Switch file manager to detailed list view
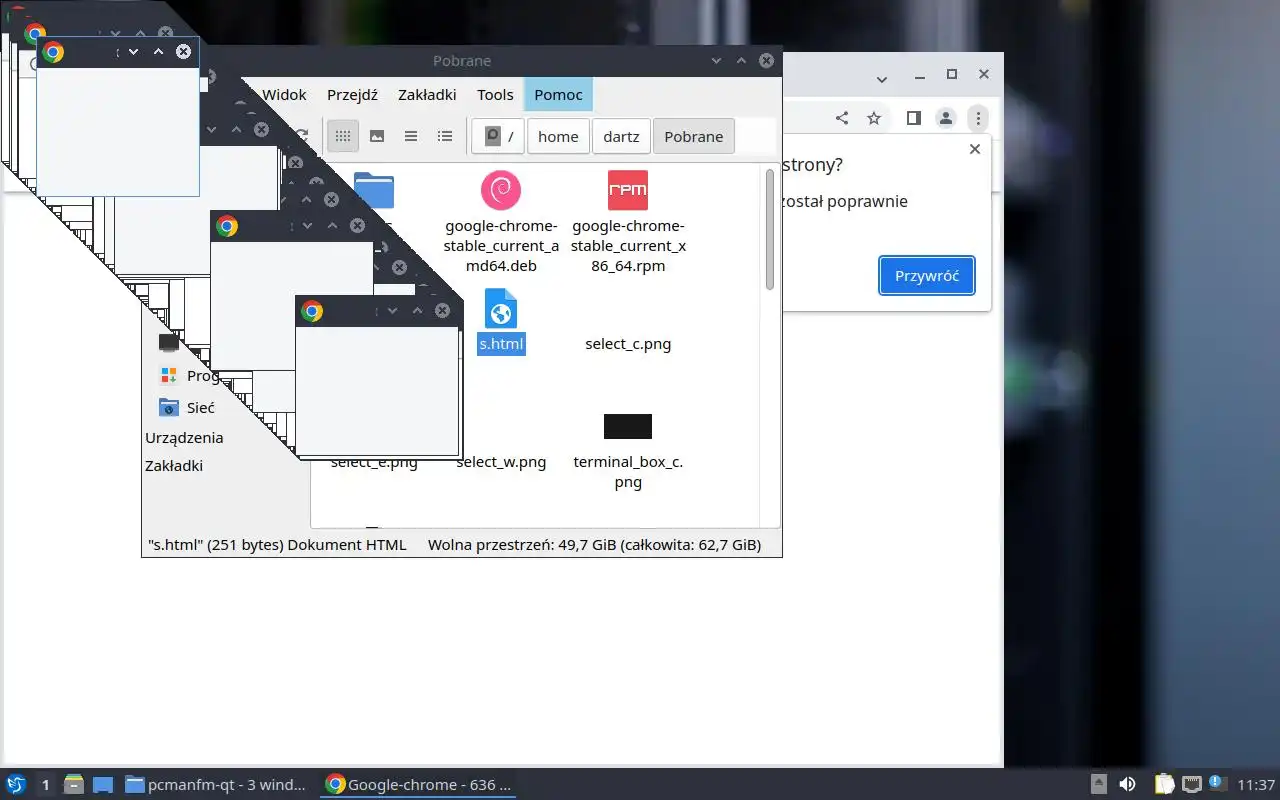 click(x=445, y=136)
